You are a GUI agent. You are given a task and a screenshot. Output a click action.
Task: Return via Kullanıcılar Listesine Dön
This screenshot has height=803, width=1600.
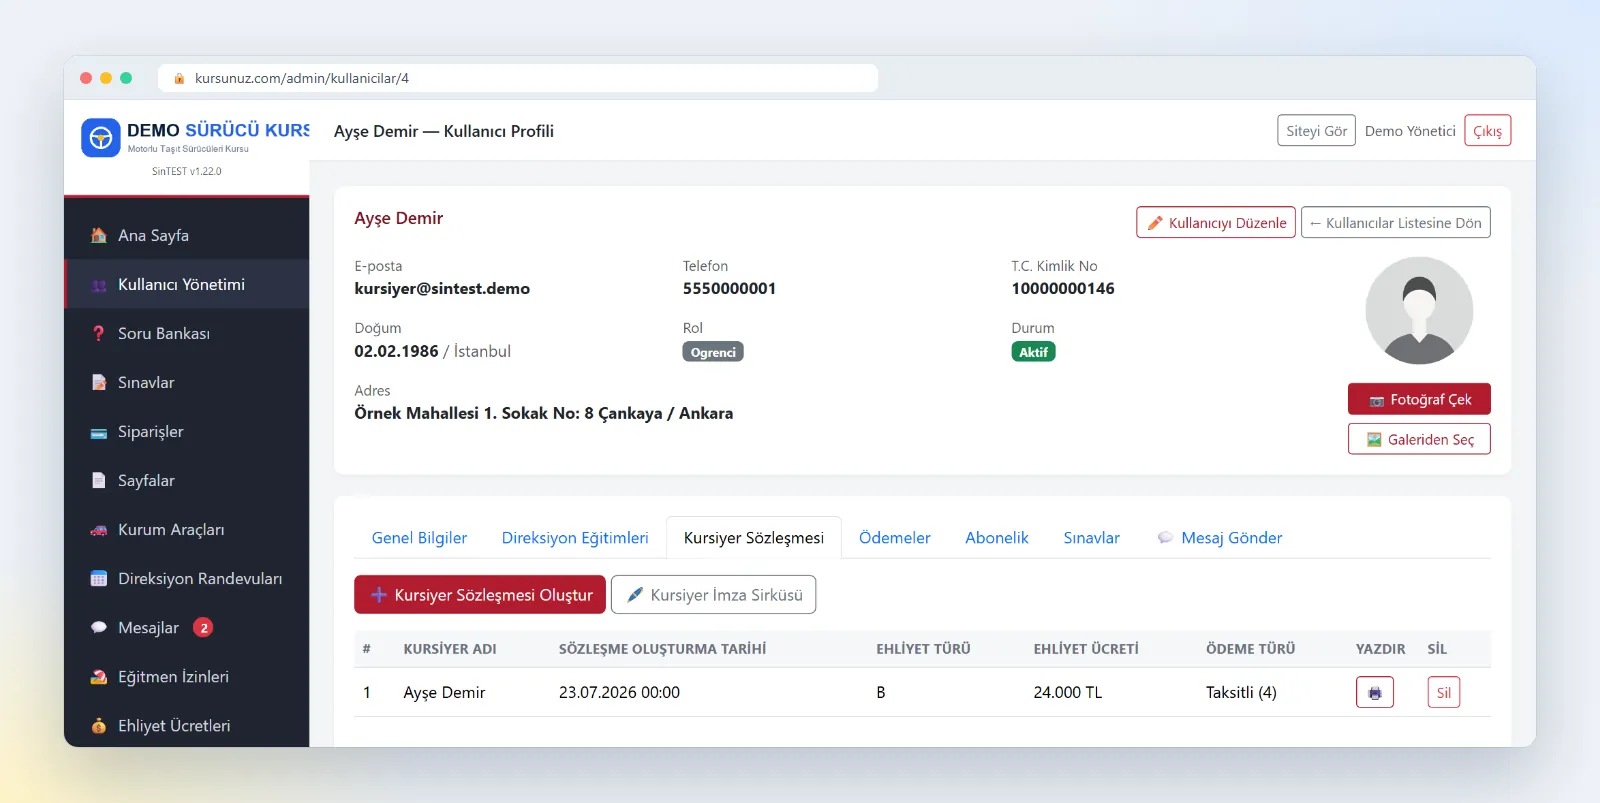click(1396, 222)
